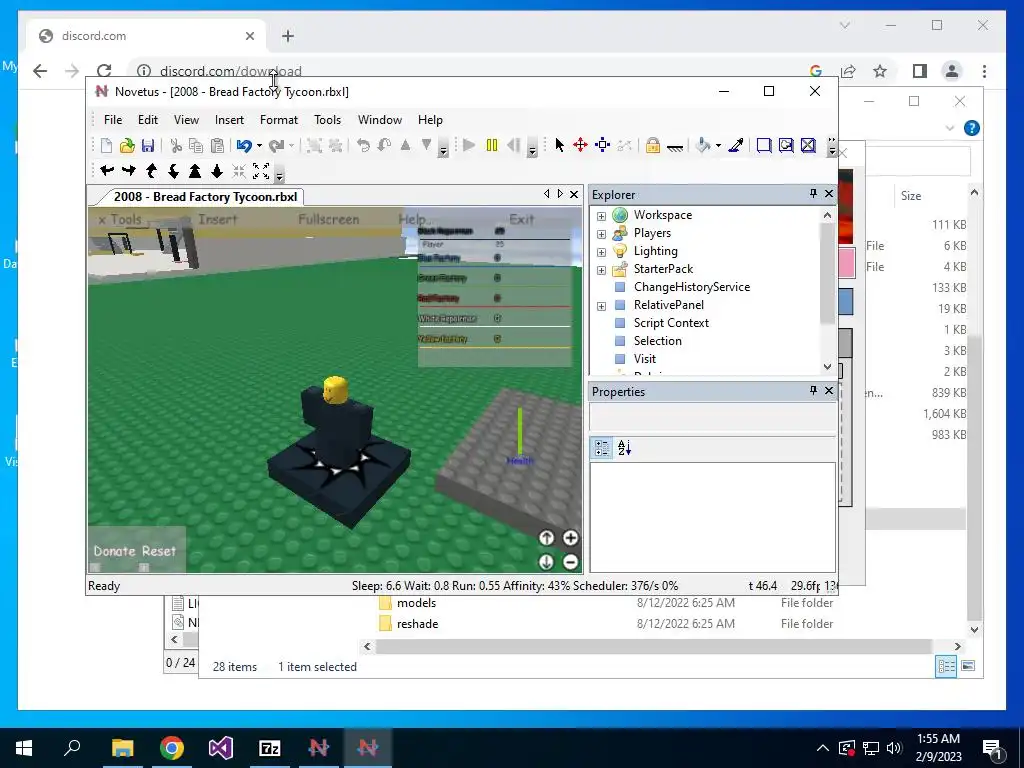
Task: Open the Tools menu
Action: click(327, 120)
